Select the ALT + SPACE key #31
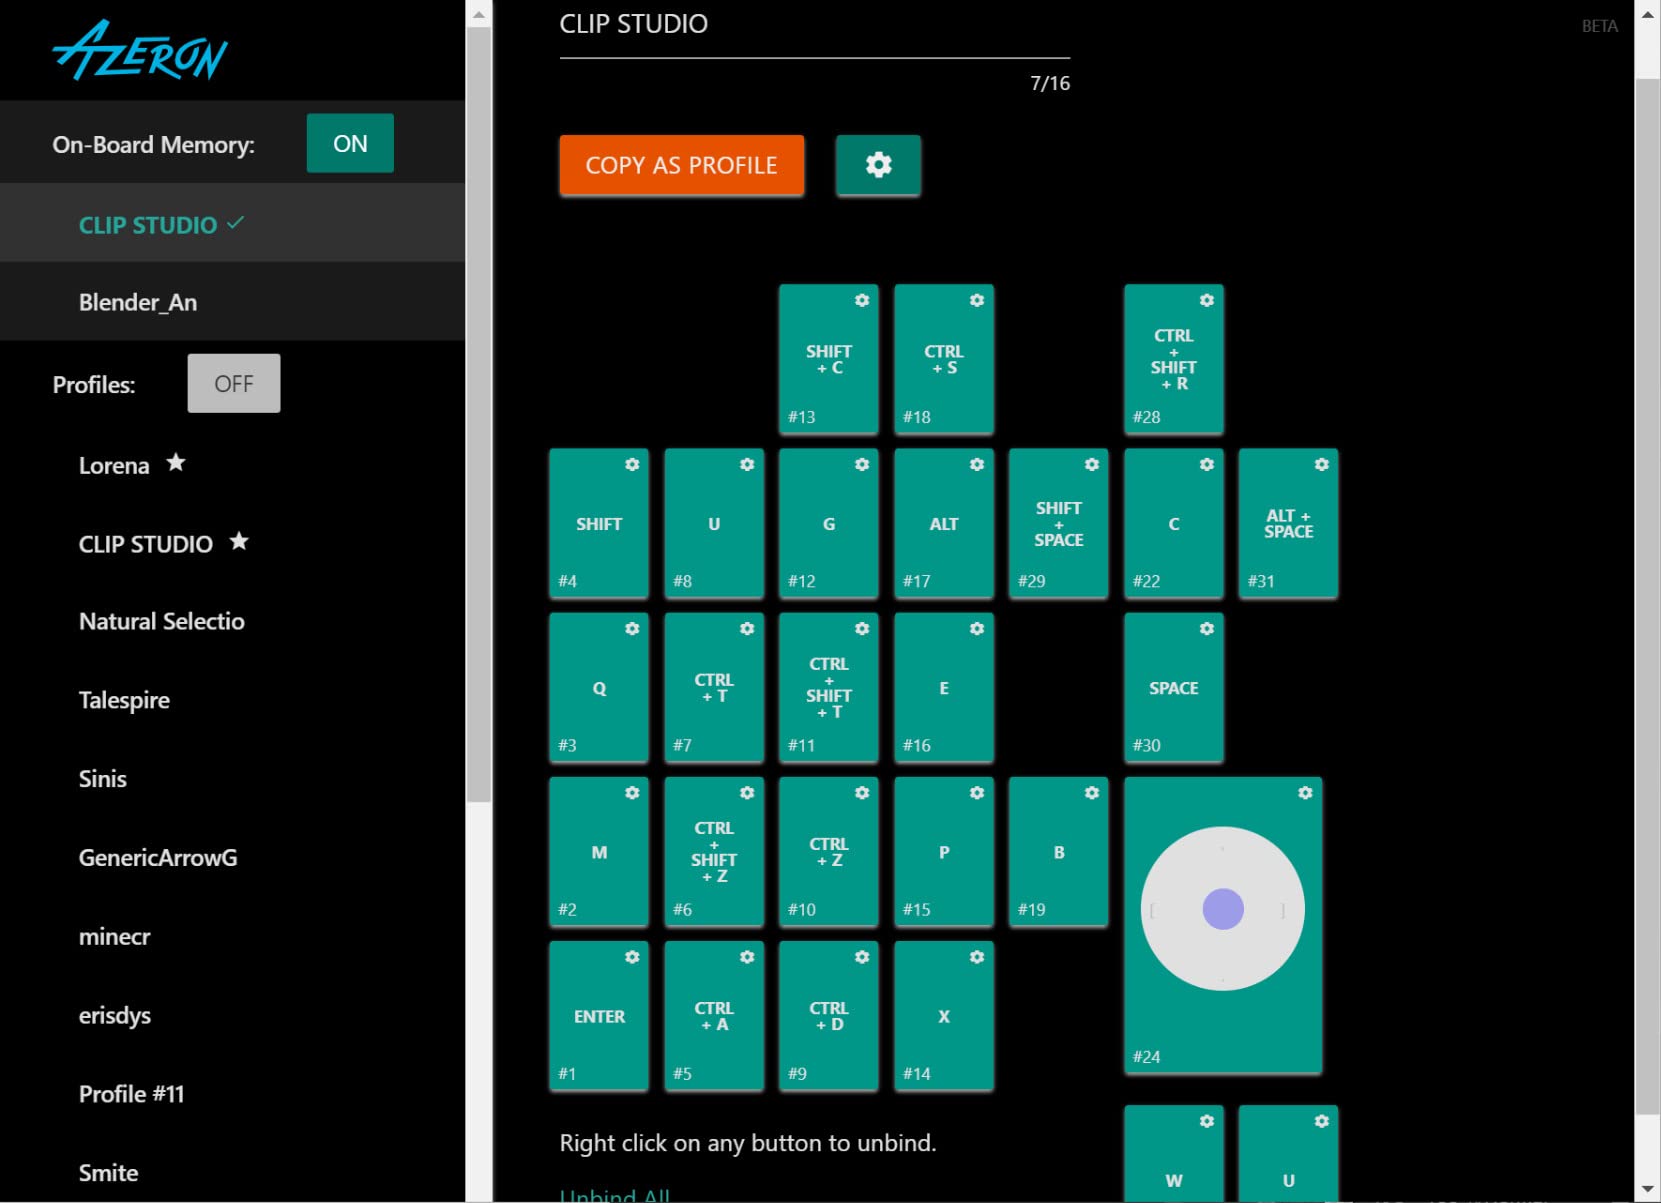Image resolution: width=1661 pixels, height=1203 pixels. click(1288, 523)
